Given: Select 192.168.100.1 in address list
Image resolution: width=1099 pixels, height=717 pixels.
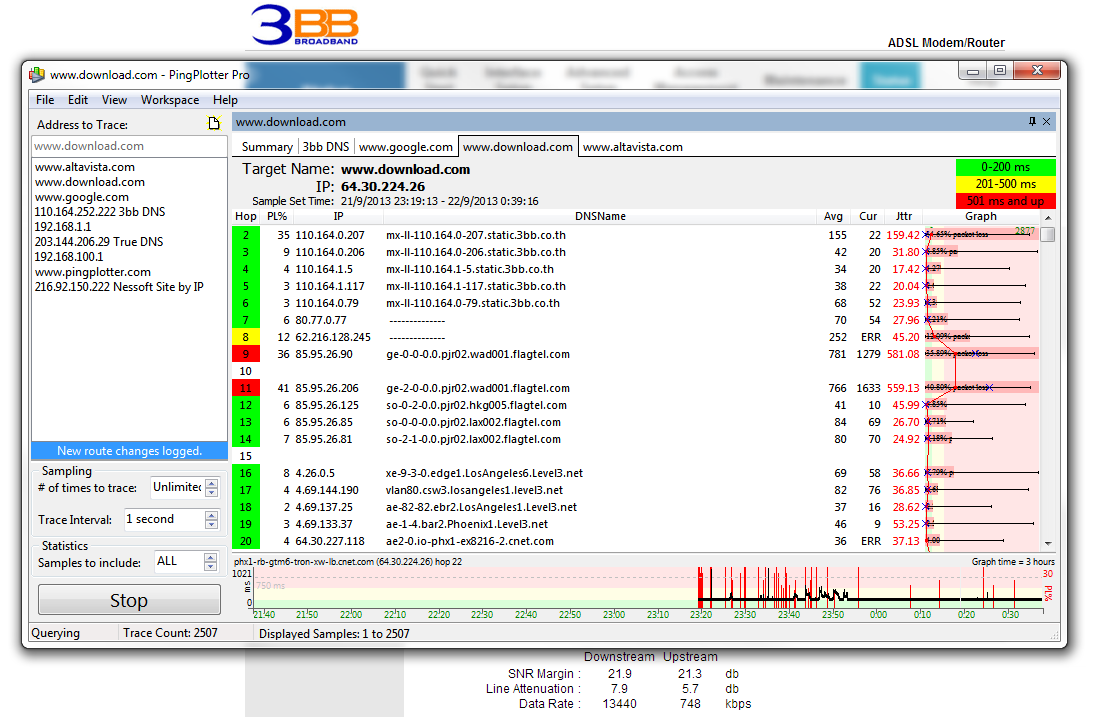Looking at the screenshot, I should pyautogui.click(x=69, y=257).
